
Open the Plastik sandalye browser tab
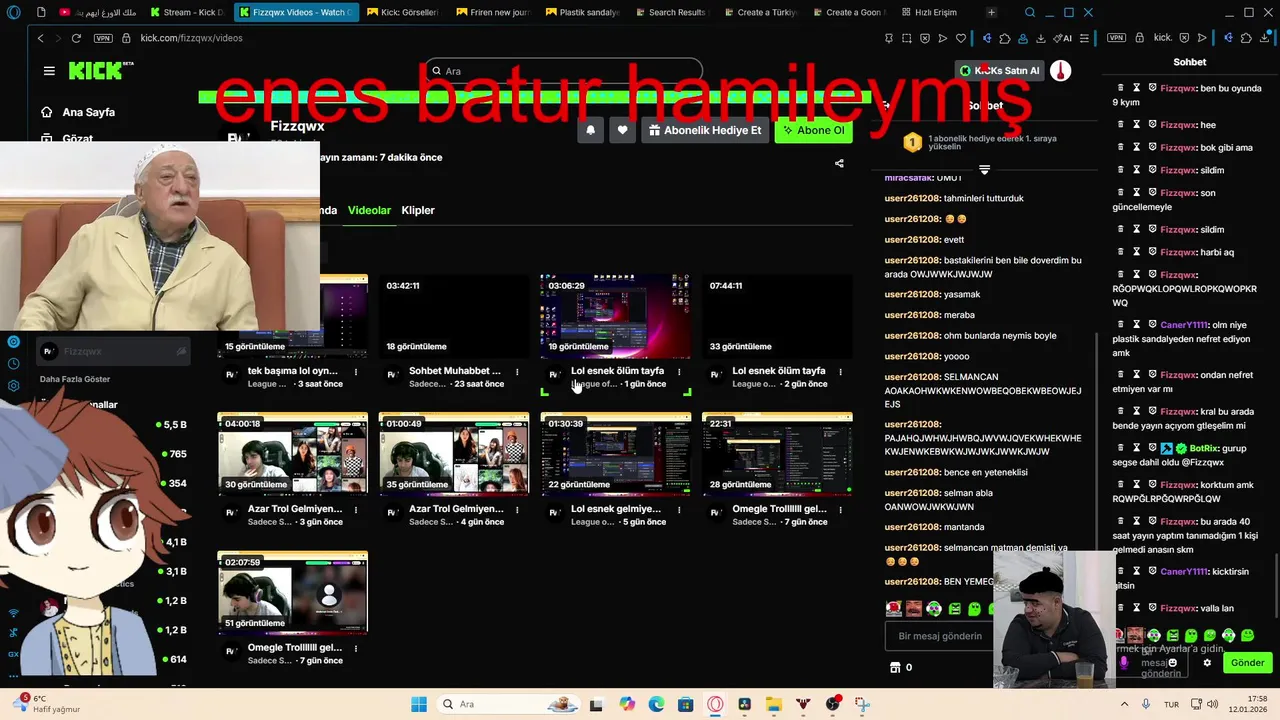coord(582,12)
